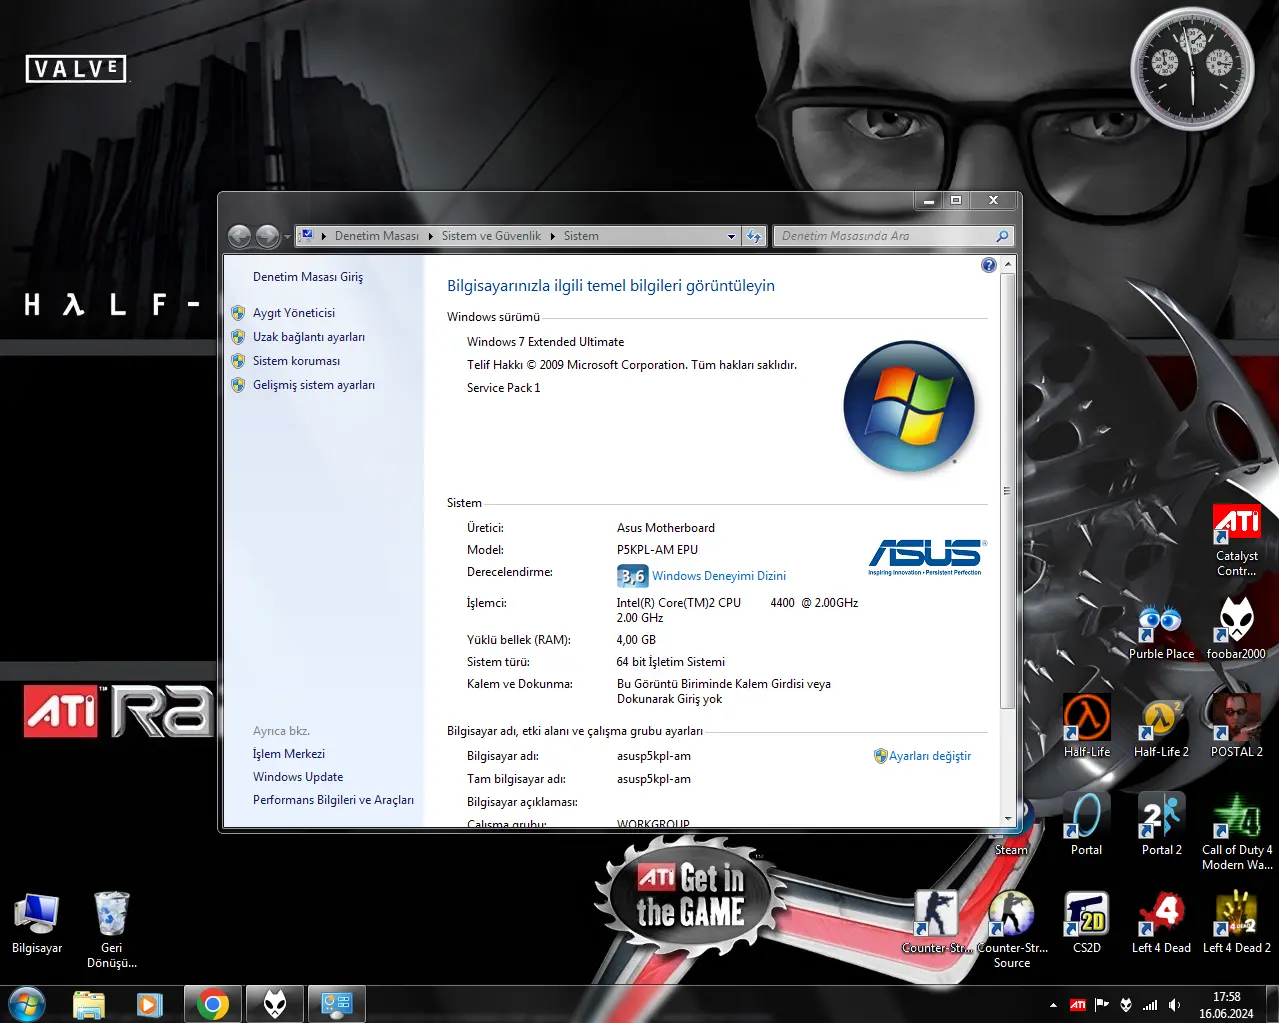Open Windows Deneyimi Dizini link
1279x1023 pixels.
(x=719, y=576)
